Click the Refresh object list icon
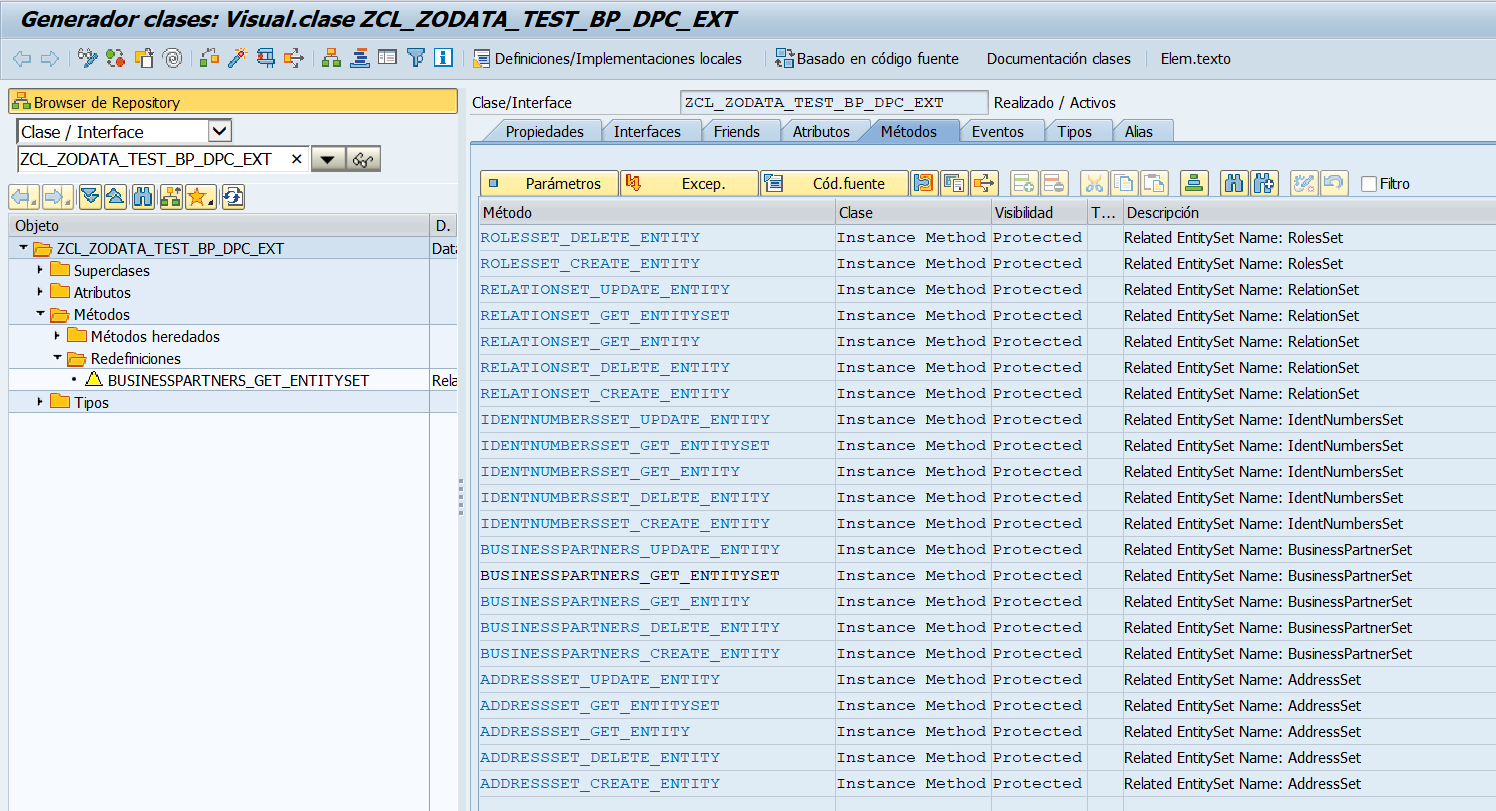 pyautogui.click(x=233, y=197)
